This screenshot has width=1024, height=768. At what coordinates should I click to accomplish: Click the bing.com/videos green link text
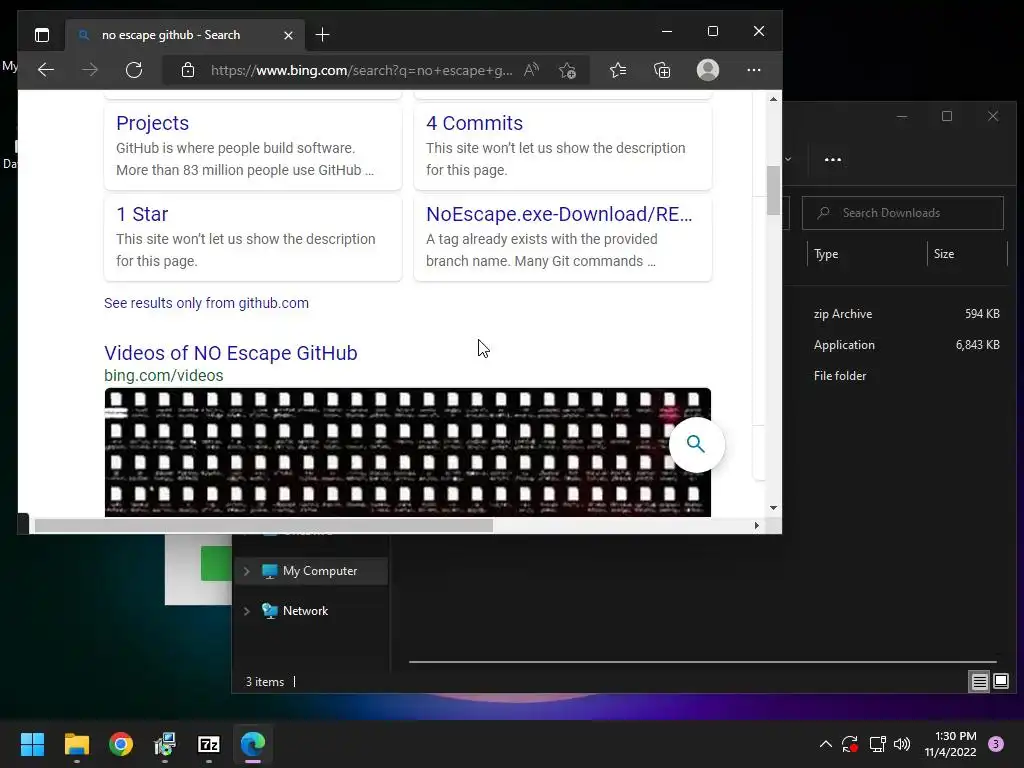click(x=163, y=376)
